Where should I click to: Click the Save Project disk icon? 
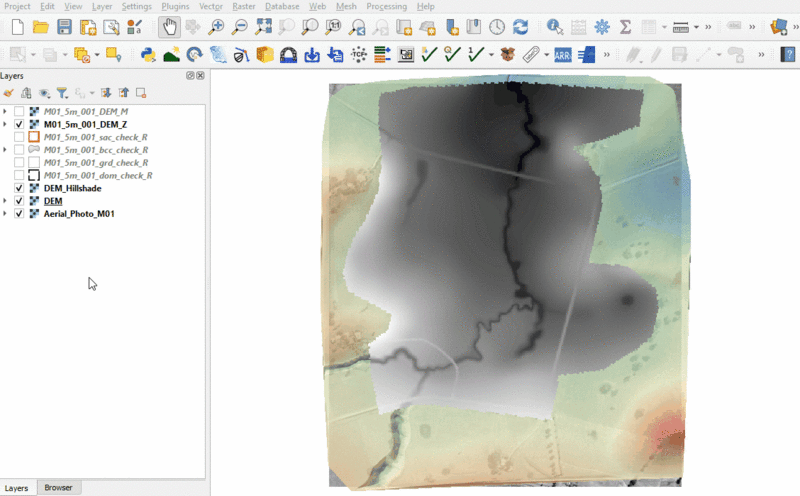[x=63, y=27]
